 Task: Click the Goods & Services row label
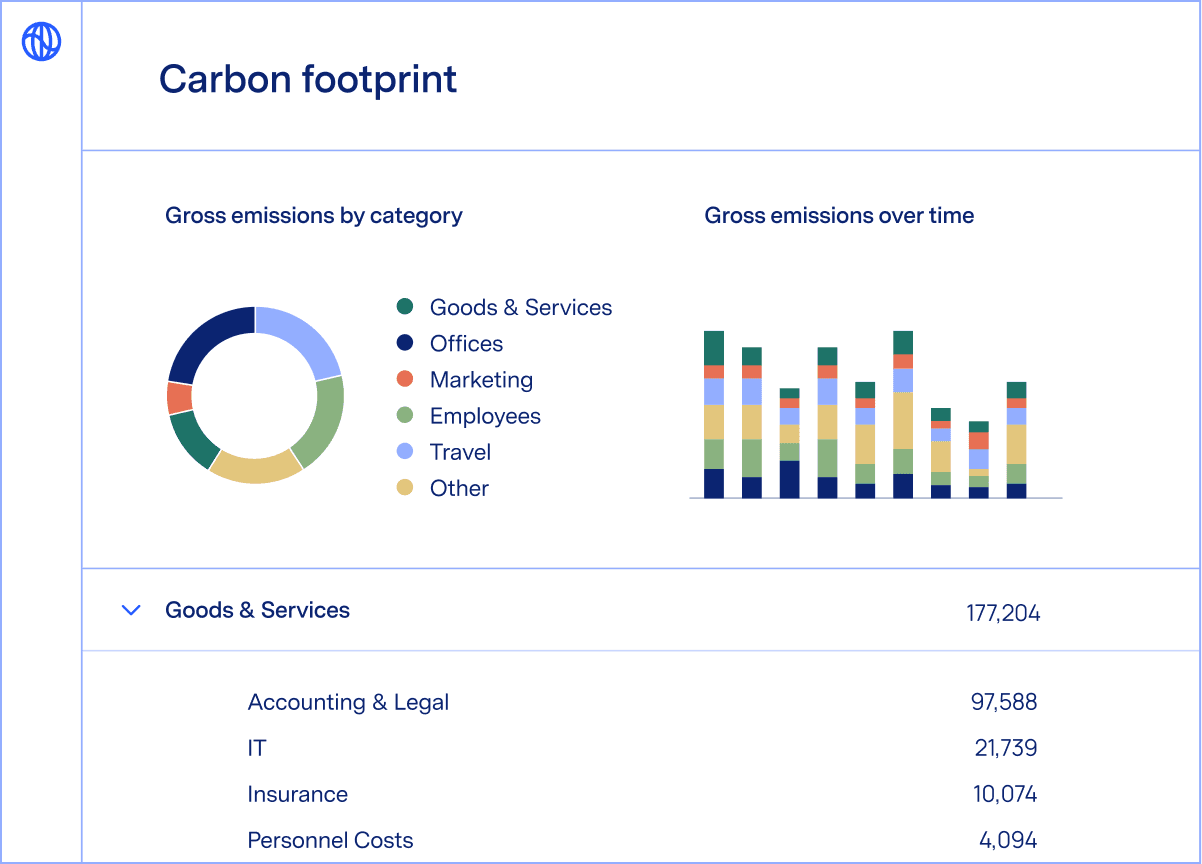pyautogui.click(x=257, y=610)
